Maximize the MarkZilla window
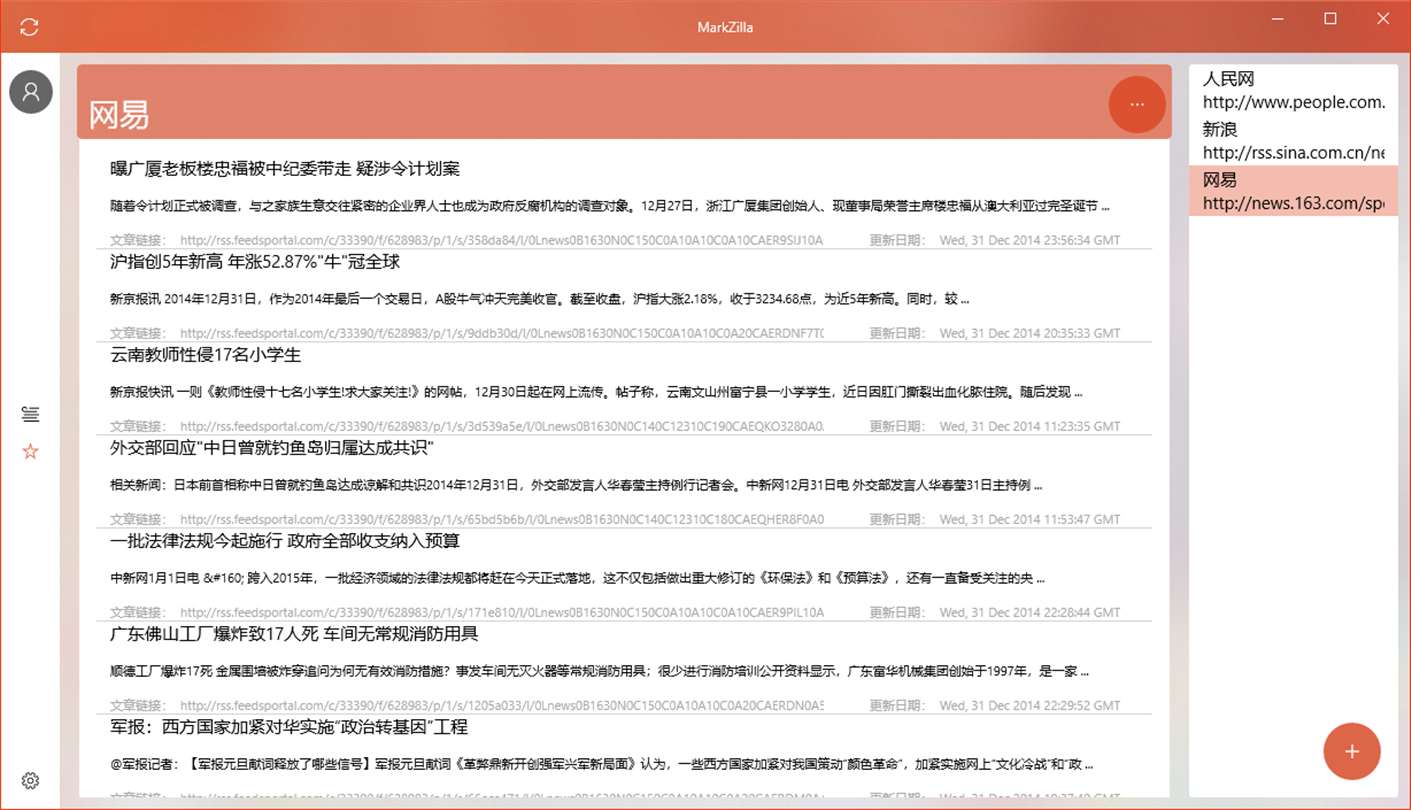The height and width of the screenshot is (810, 1411). [x=1330, y=19]
